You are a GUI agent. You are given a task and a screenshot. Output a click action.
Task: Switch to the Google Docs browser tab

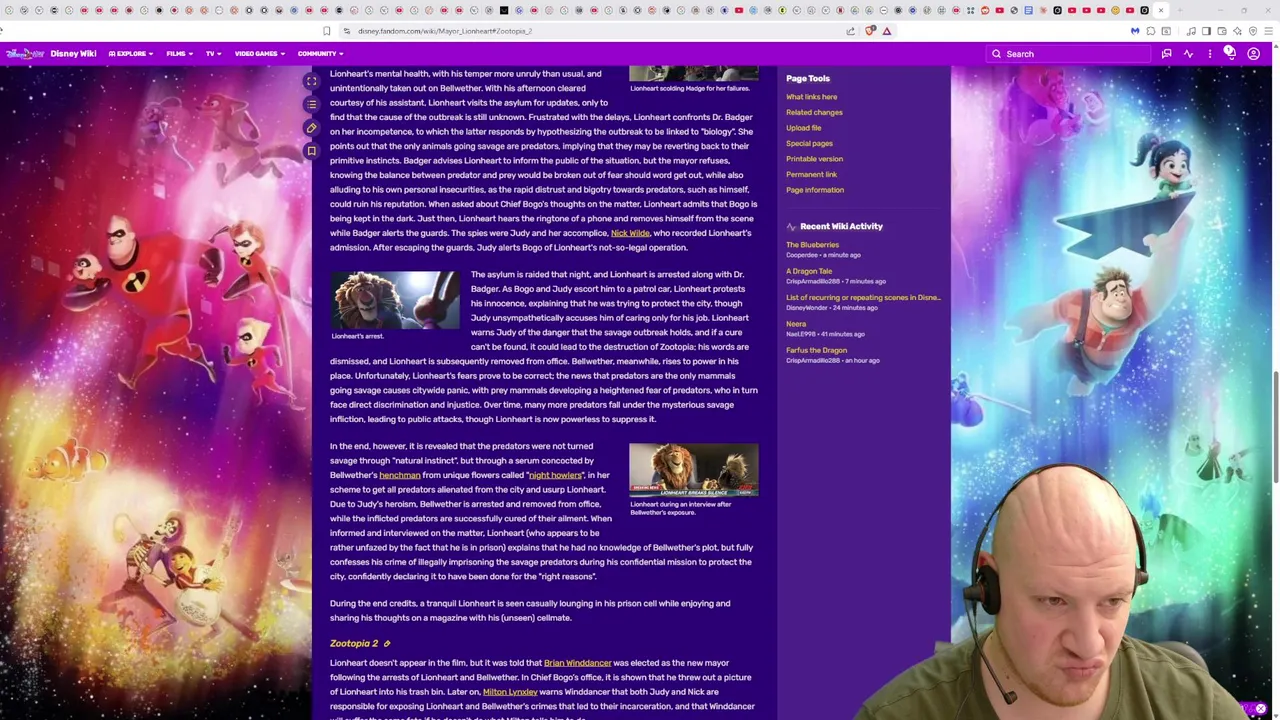(x=1028, y=11)
